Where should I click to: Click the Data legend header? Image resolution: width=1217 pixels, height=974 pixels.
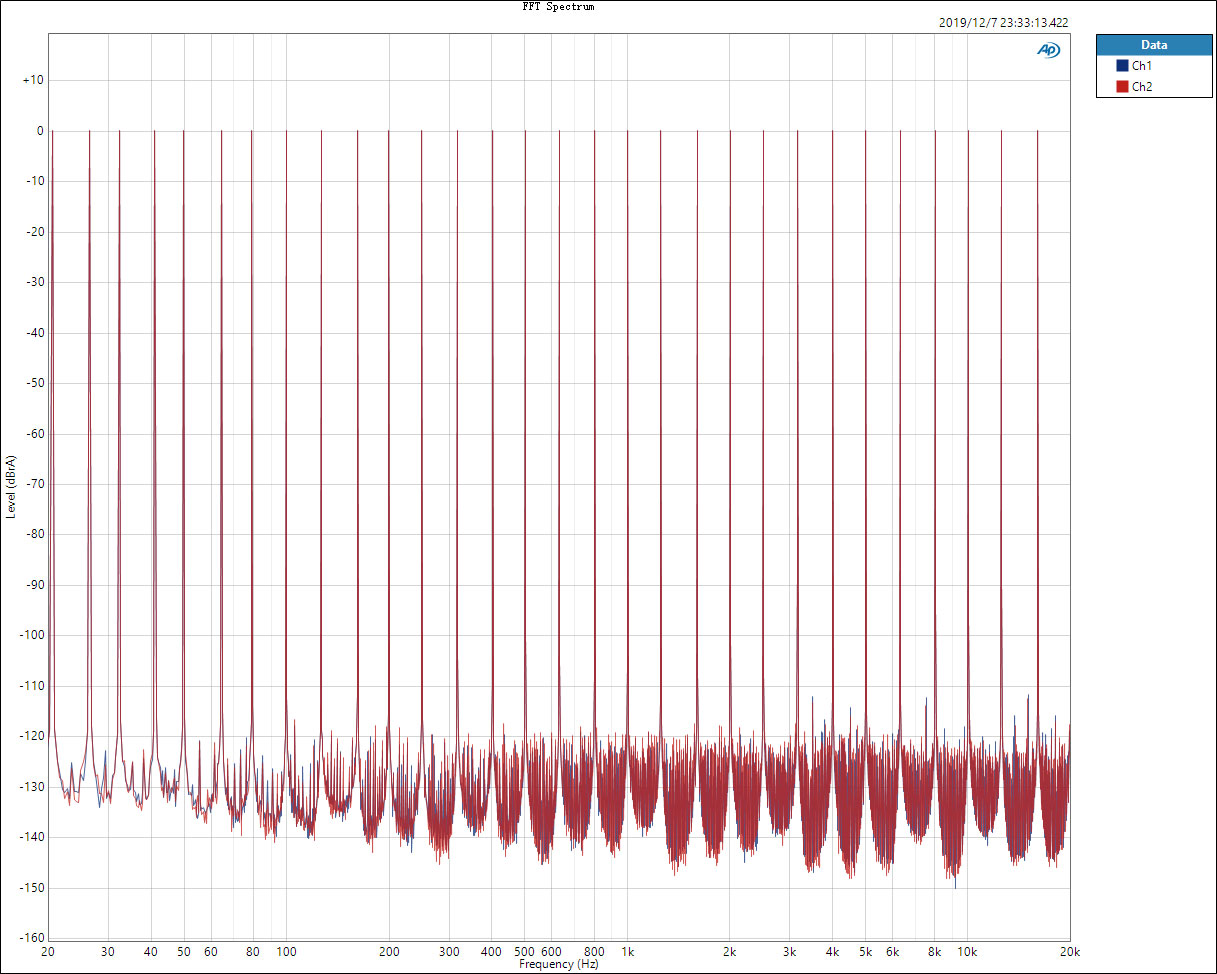[x=1153, y=45]
